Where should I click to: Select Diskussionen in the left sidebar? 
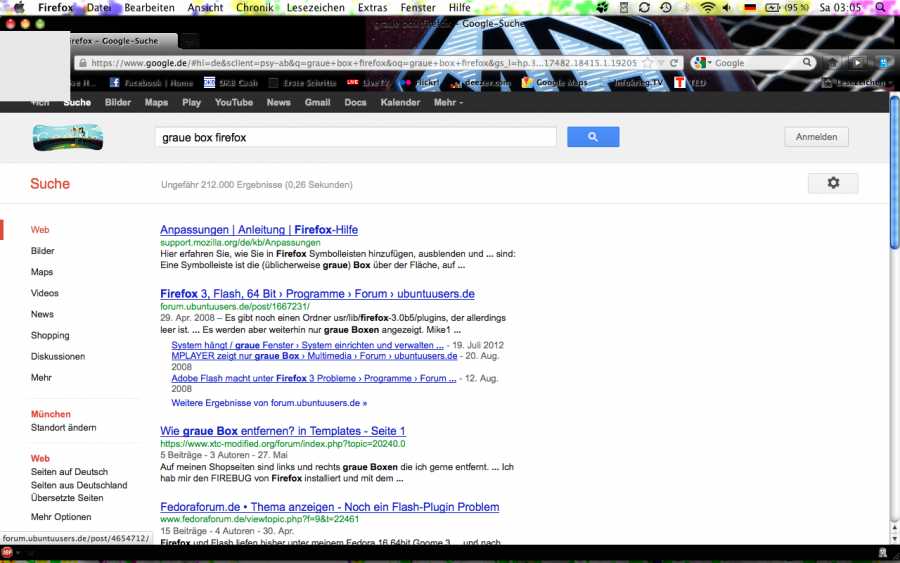click(x=58, y=356)
